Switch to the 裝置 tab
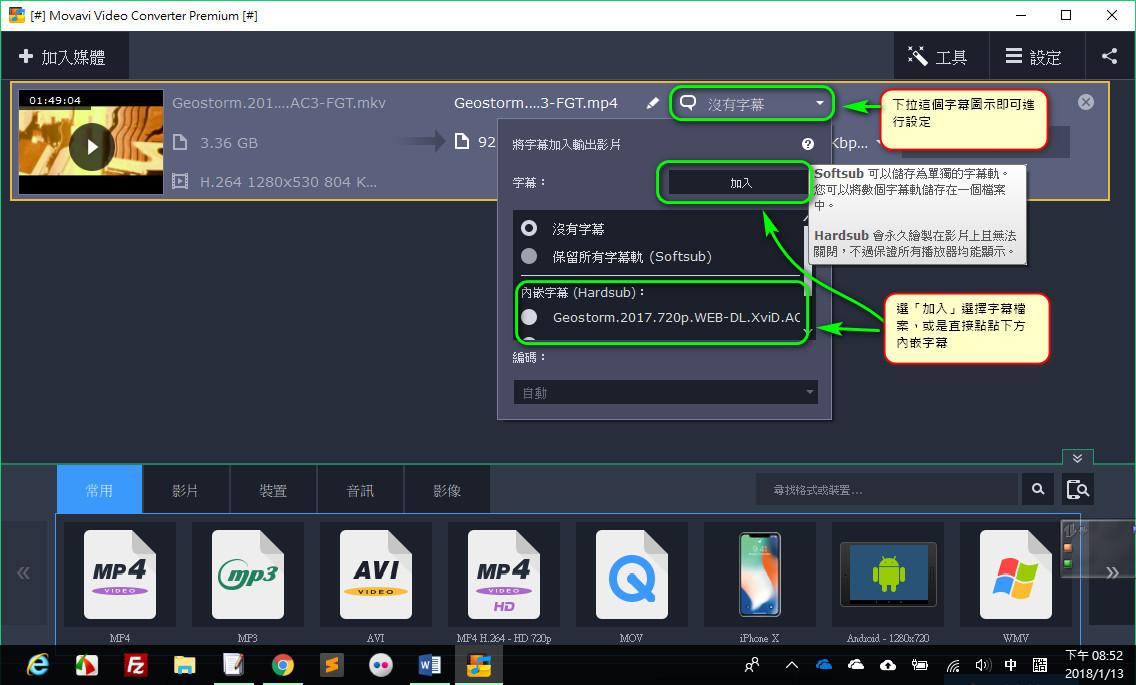1136x685 pixels. coord(273,490)
